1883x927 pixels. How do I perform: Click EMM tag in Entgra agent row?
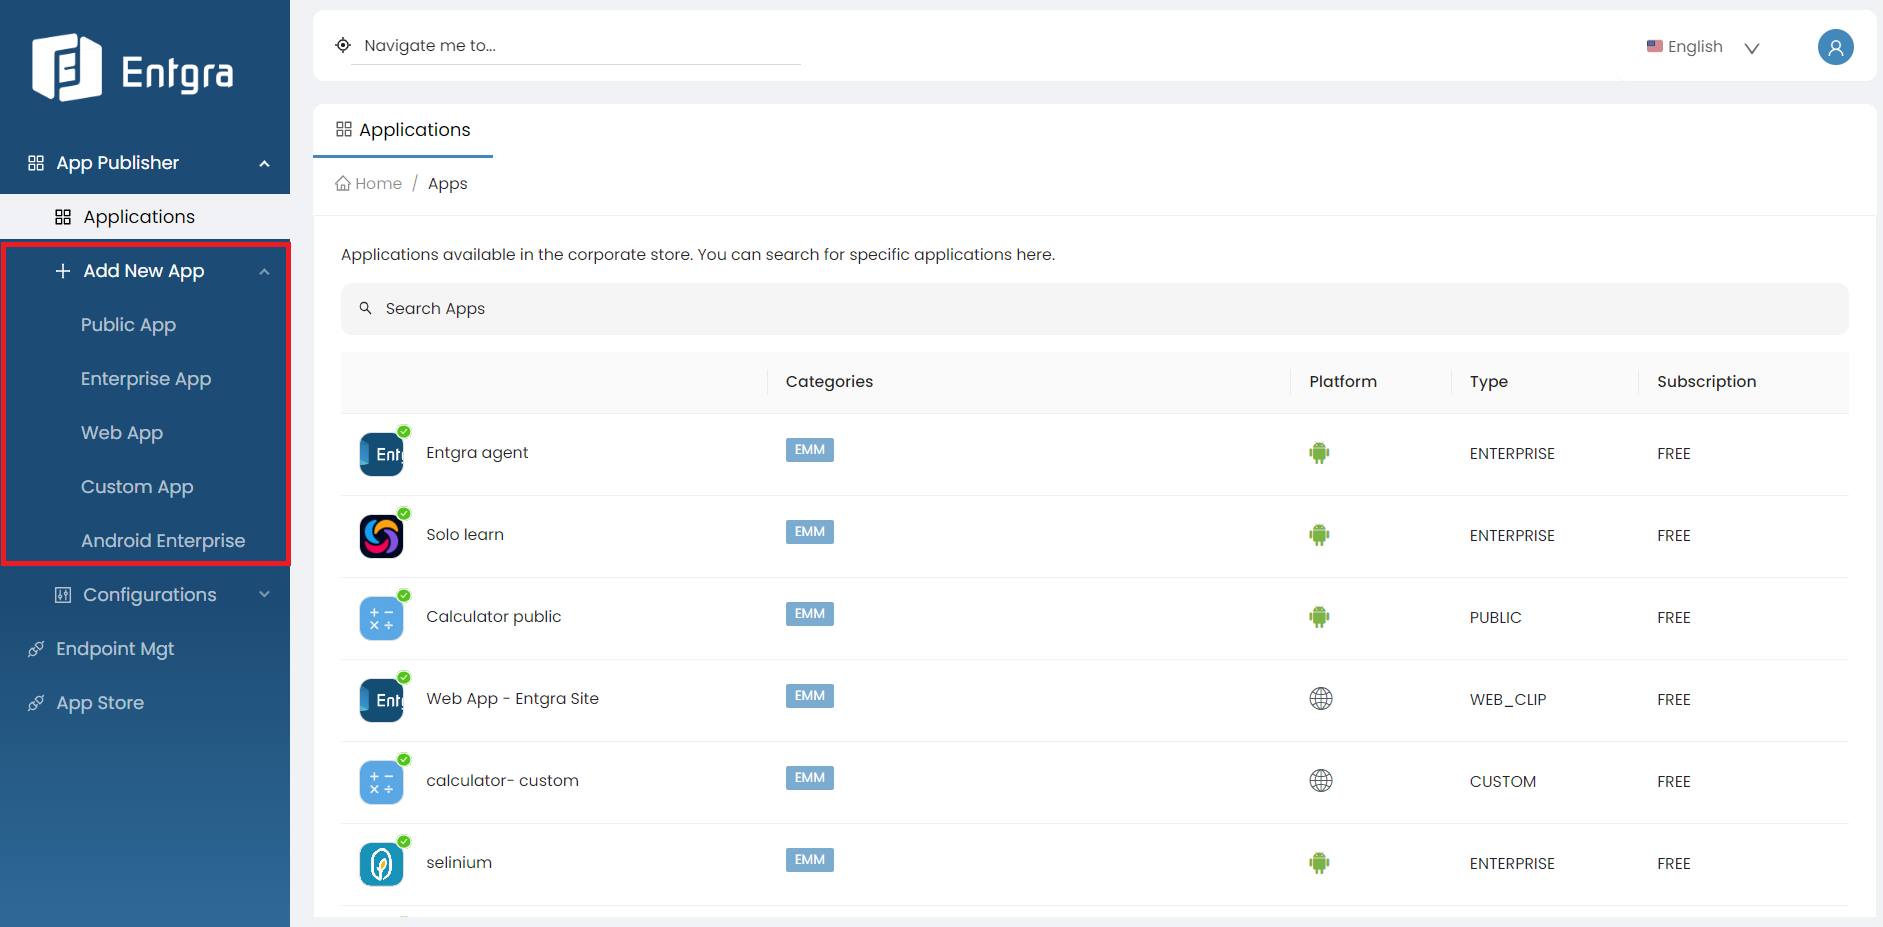pyautogui.click(x=810, y=450)
